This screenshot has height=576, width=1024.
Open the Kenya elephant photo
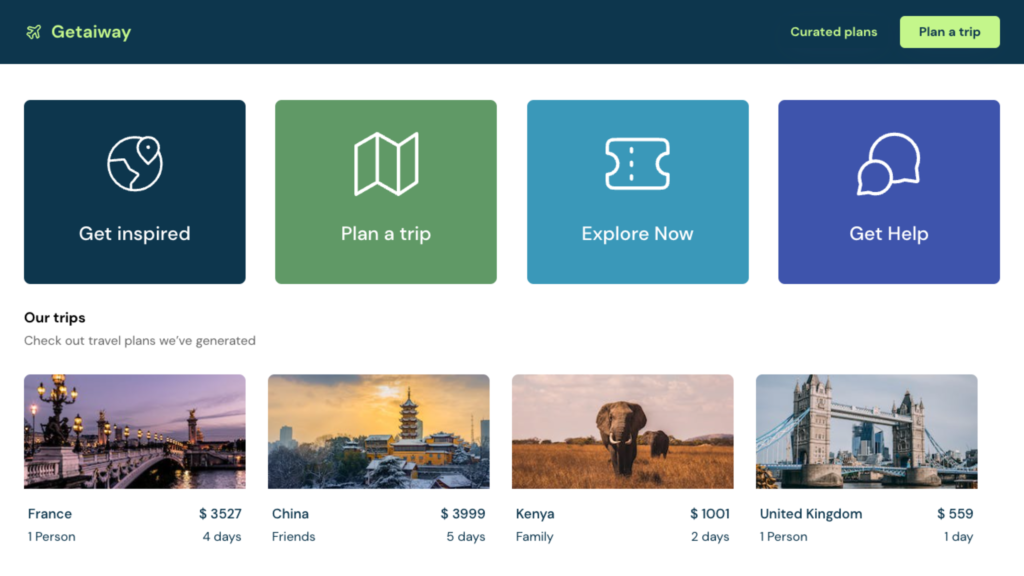coord(623,432)
